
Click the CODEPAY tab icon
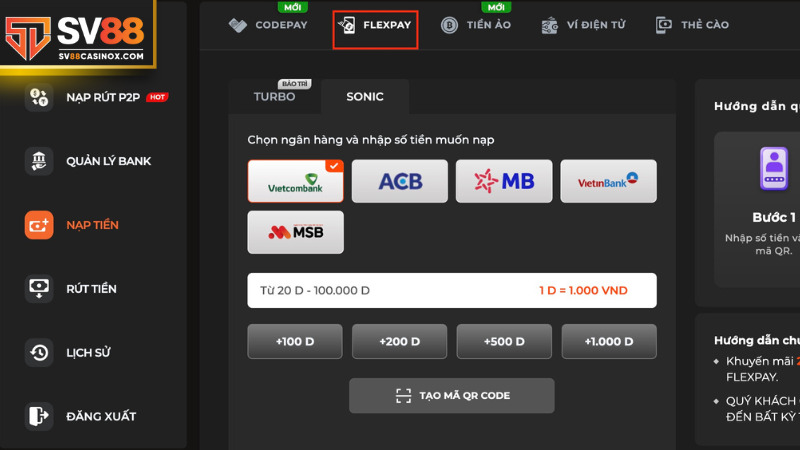(x=238, y=24)
